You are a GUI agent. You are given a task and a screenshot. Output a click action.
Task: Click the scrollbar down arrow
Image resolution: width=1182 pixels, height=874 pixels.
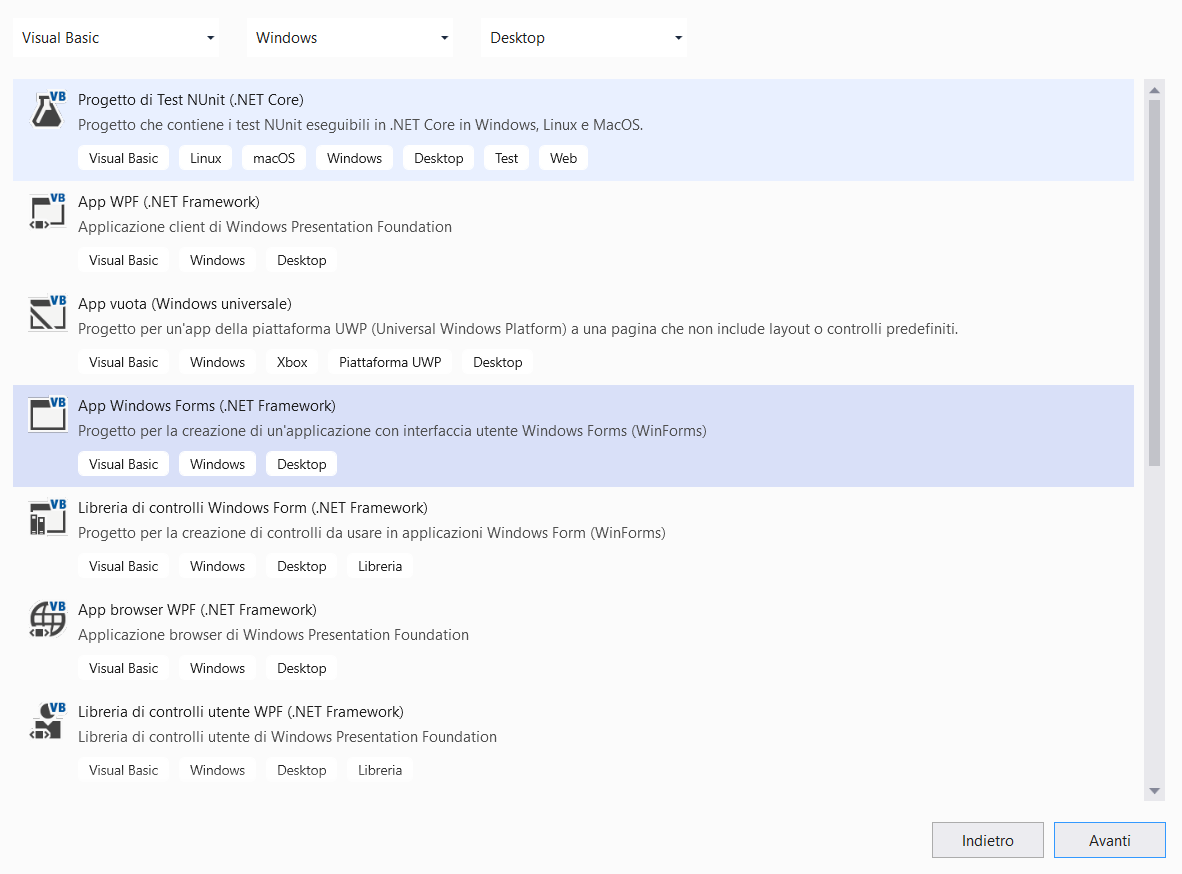point(1154,791)
